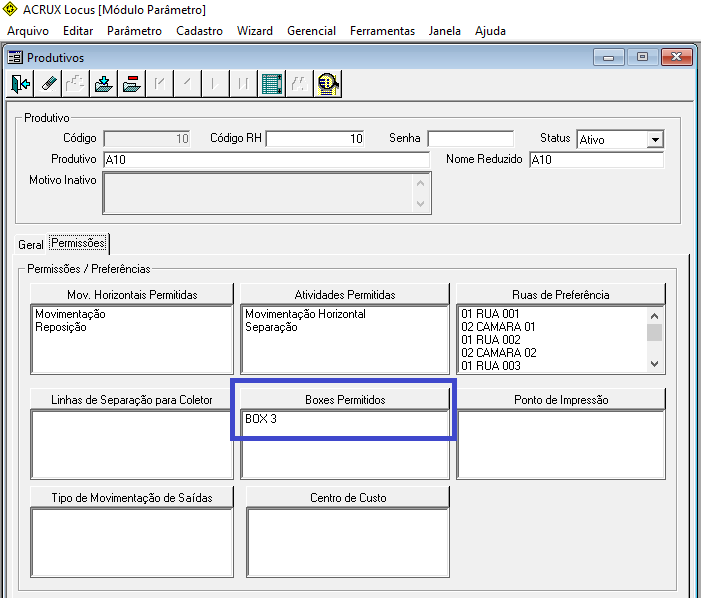Click the eraser clear icon
This screenshot has height=598, width=701.
(x=48, y=84)
